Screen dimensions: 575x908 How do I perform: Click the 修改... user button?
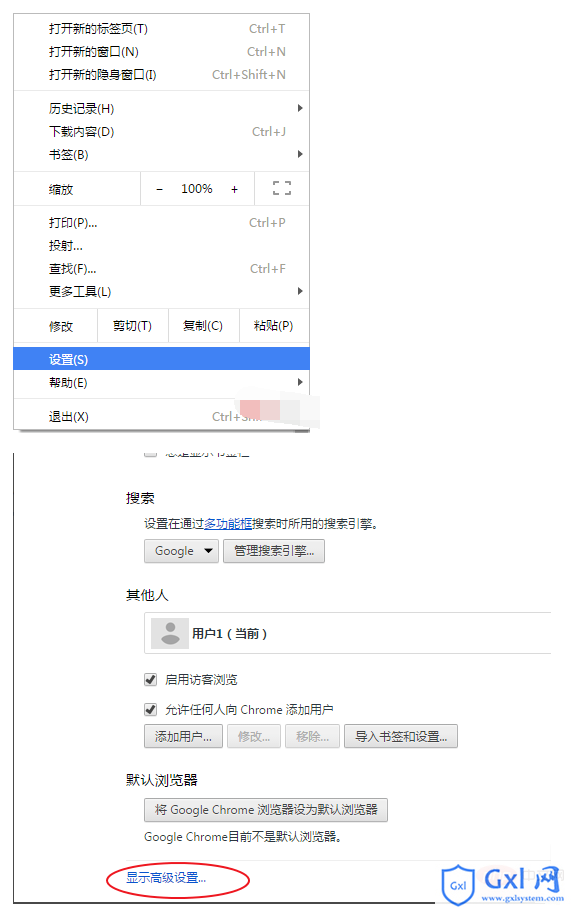pyautogui.click(x=254, y=736)
